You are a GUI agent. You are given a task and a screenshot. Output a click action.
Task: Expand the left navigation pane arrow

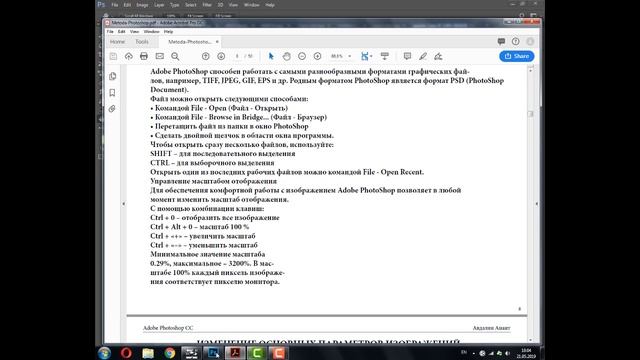[x=124, y=204]
